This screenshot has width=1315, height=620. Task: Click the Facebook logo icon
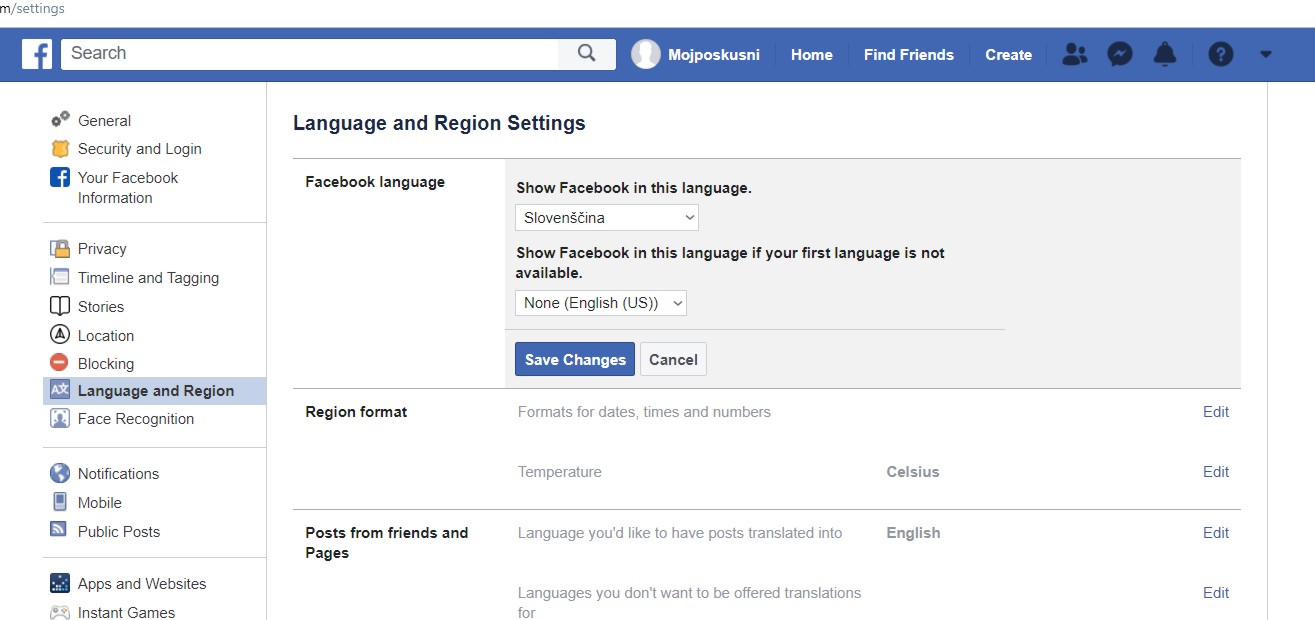(x=37, y=54)
